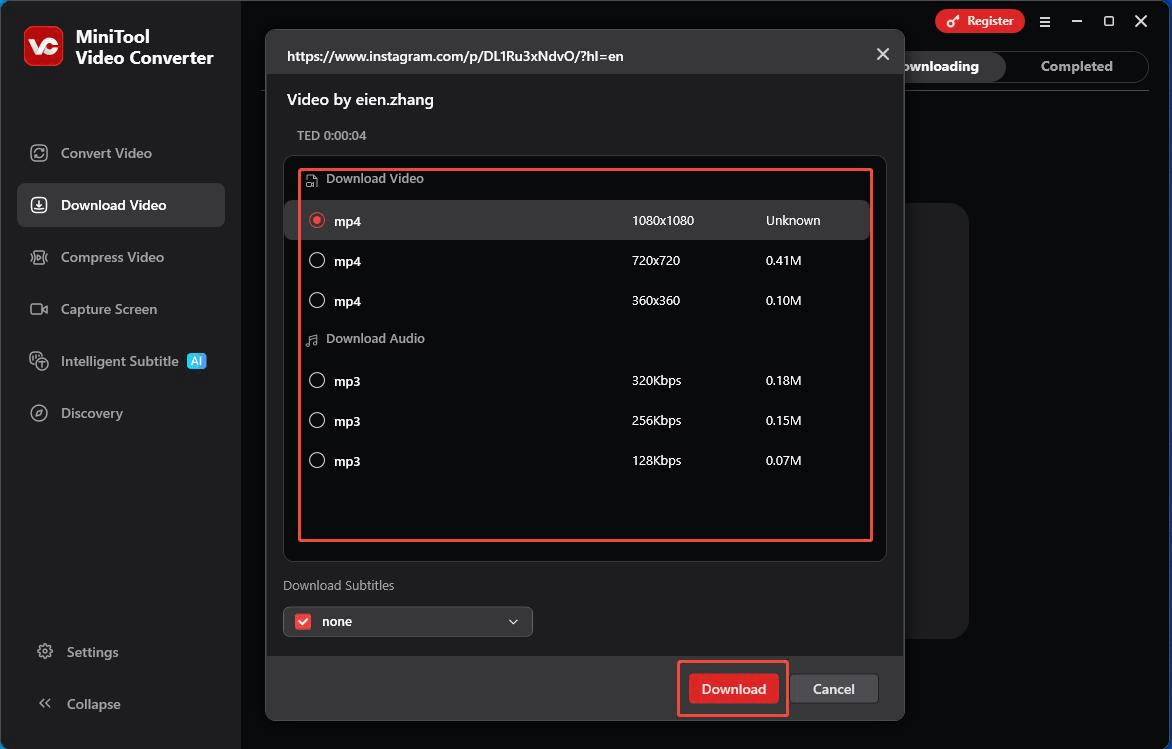This screenshot has width=1172, height=749.
Task: Click the 'Video by eien.zhang' title
Action: [x=360, y=99]
